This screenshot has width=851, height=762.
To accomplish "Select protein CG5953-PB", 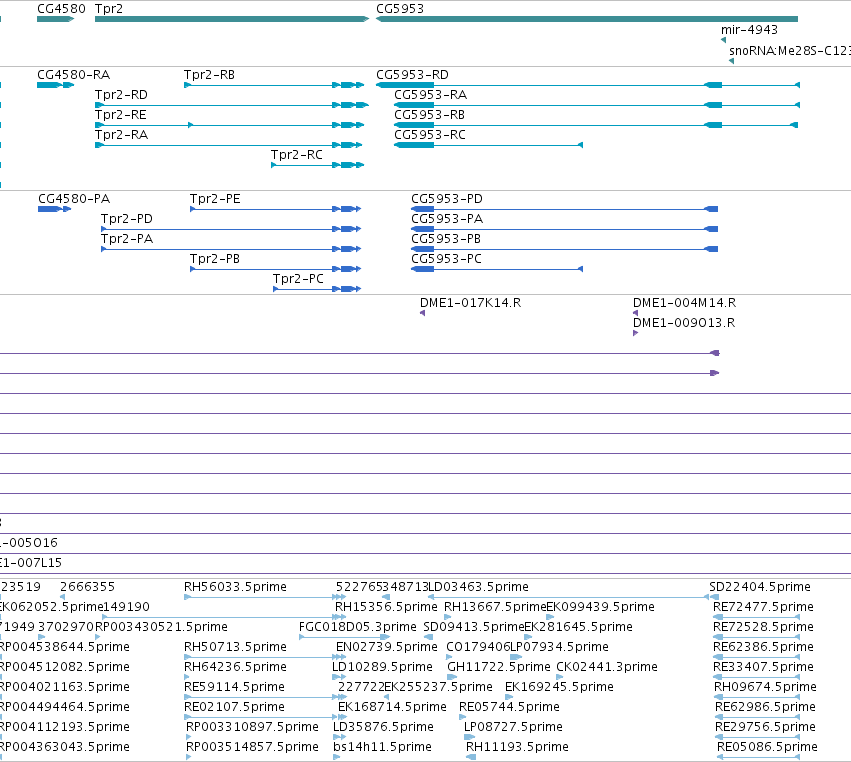I will [564, 249].
